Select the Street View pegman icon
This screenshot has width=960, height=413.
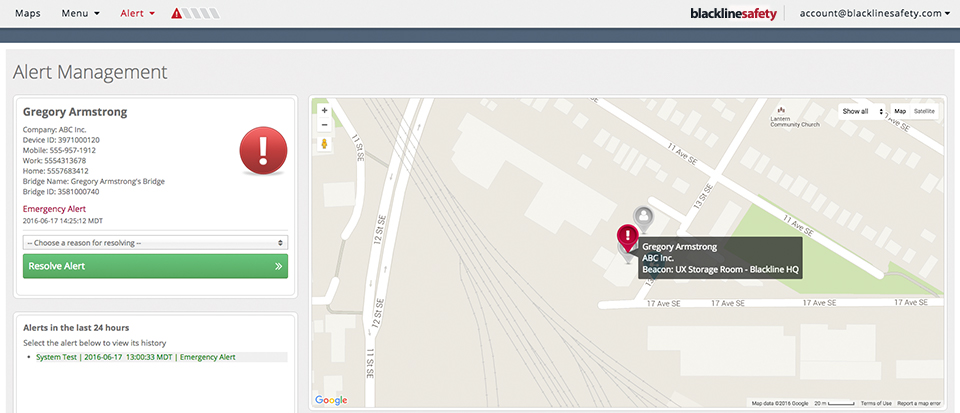pos(324,145)
